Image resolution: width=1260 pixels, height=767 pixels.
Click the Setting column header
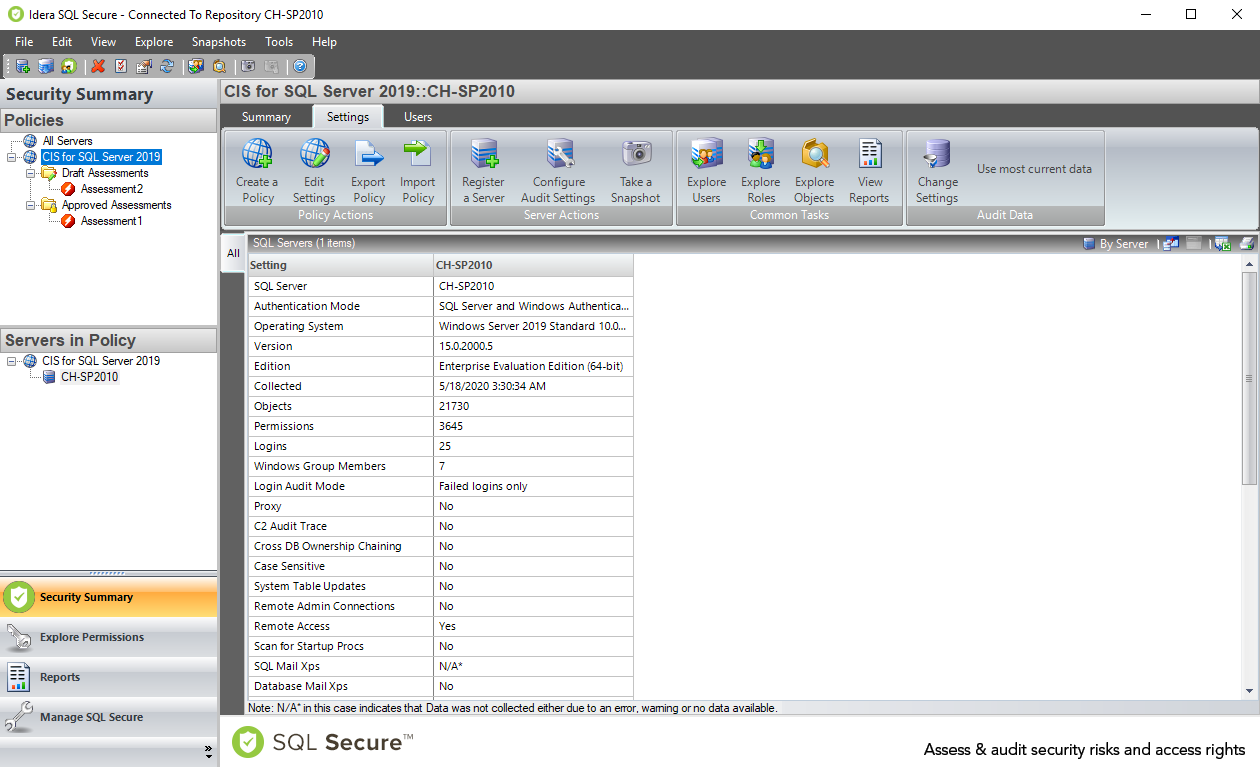click(340, 265)
